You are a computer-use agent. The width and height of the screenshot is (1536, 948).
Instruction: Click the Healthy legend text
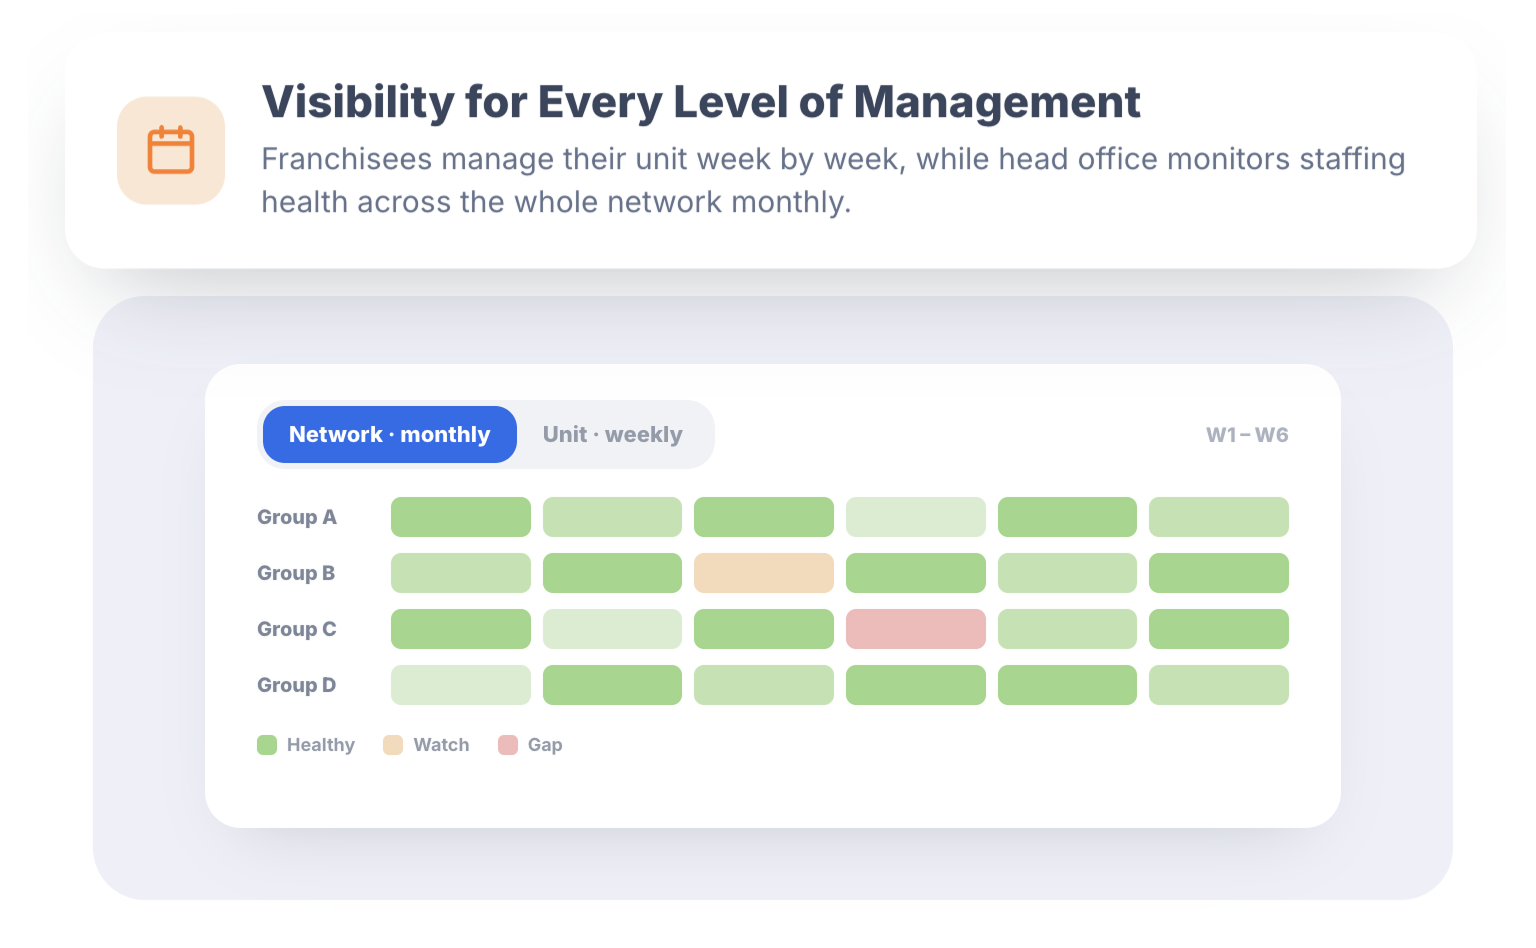point(321,745)
